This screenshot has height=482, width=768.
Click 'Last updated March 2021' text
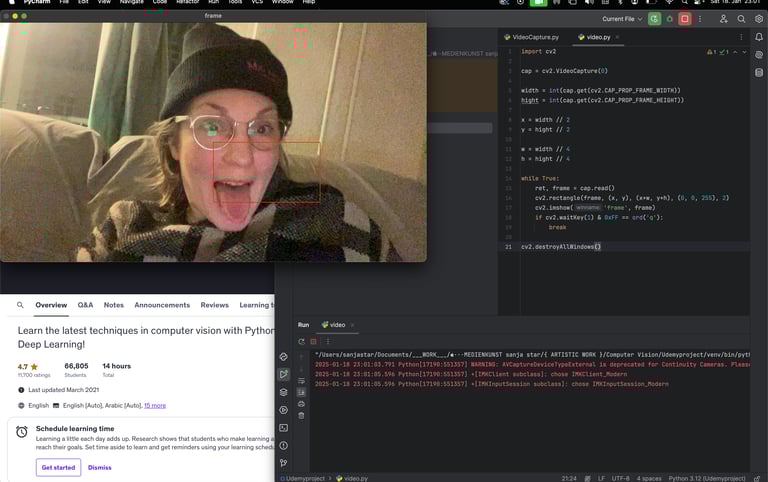[64, 390]
